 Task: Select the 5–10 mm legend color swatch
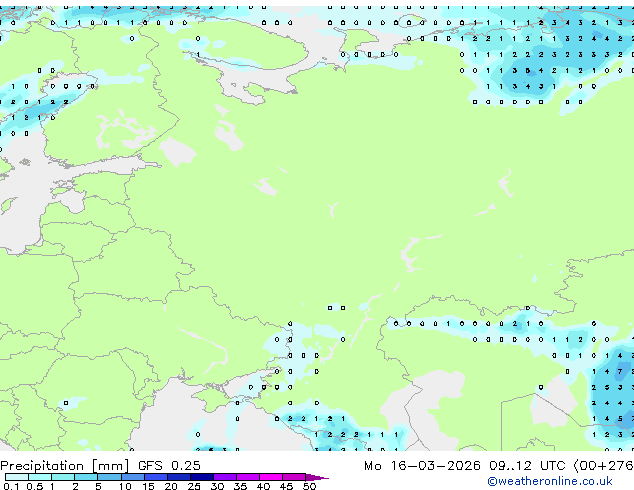[109, 477]
